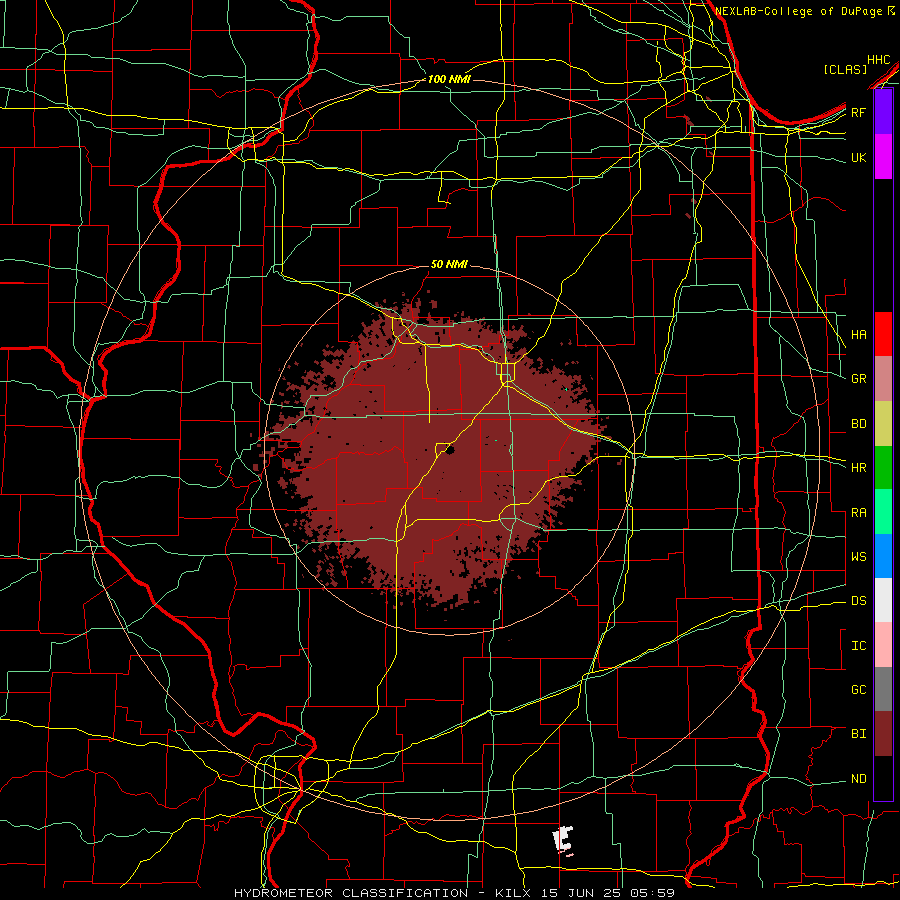Click the Hydrometeor Classification KILX timestamp caption
Image resolution: width=900 pixels, height=900 pixels.
pyautogui.click(x=454, y=893)
